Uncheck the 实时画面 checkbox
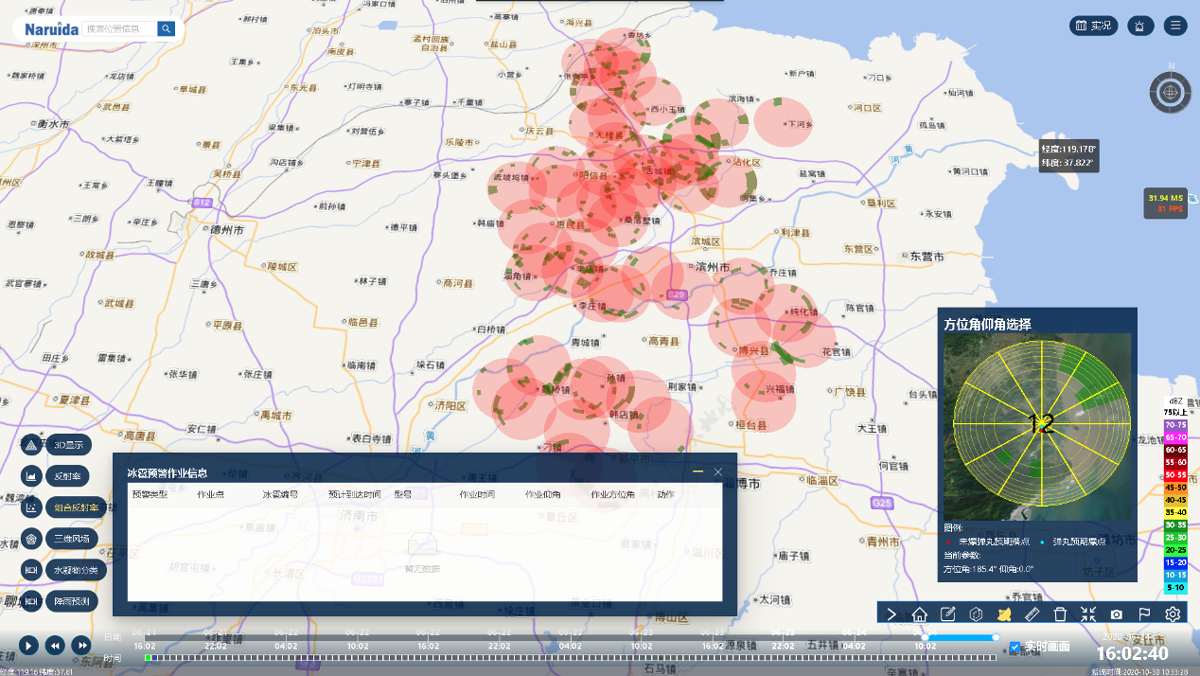The image size is (1200, 676). click(1015, 647)
